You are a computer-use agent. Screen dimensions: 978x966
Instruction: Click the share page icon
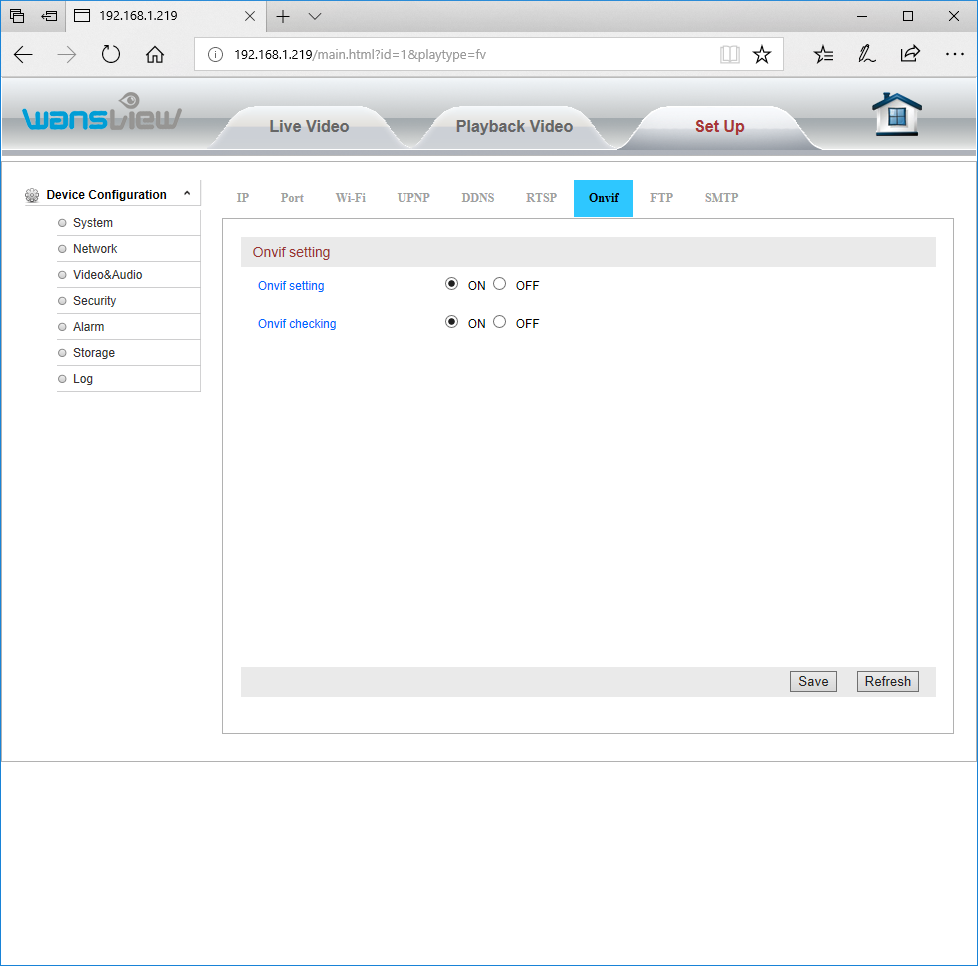click(910, 54)
